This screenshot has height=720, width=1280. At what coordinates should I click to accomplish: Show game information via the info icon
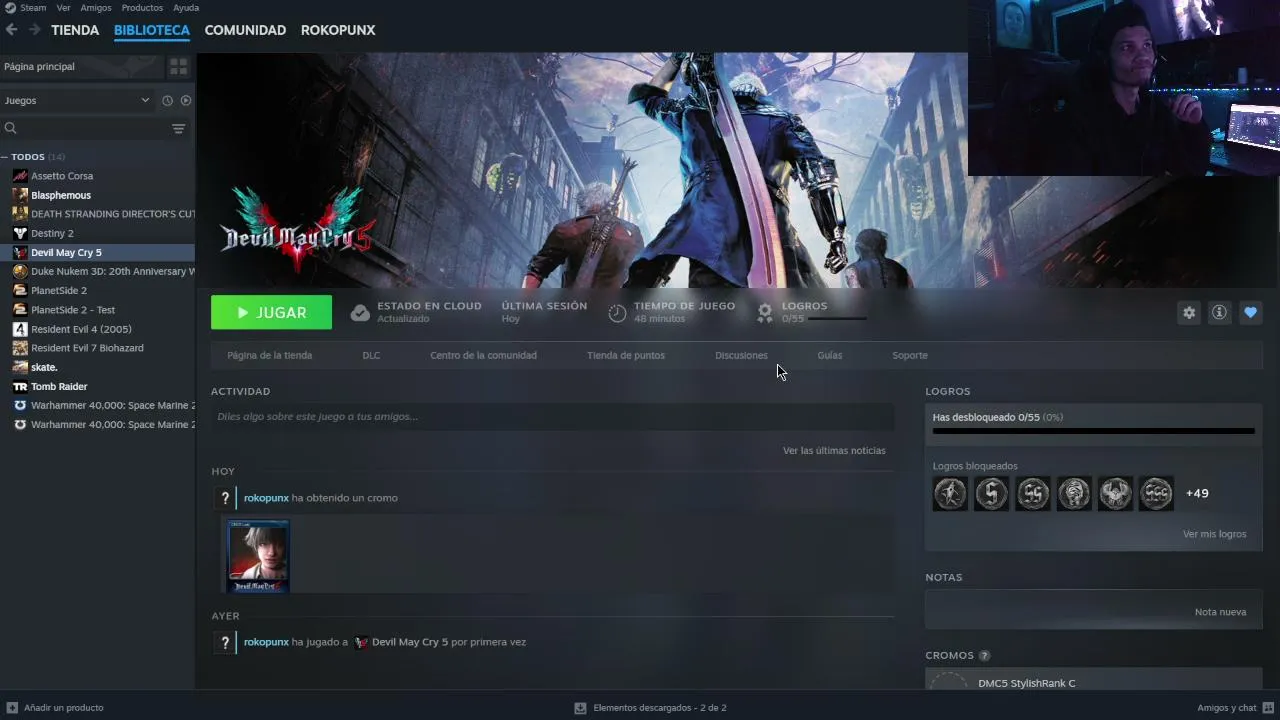click(x=1219, y=313)
